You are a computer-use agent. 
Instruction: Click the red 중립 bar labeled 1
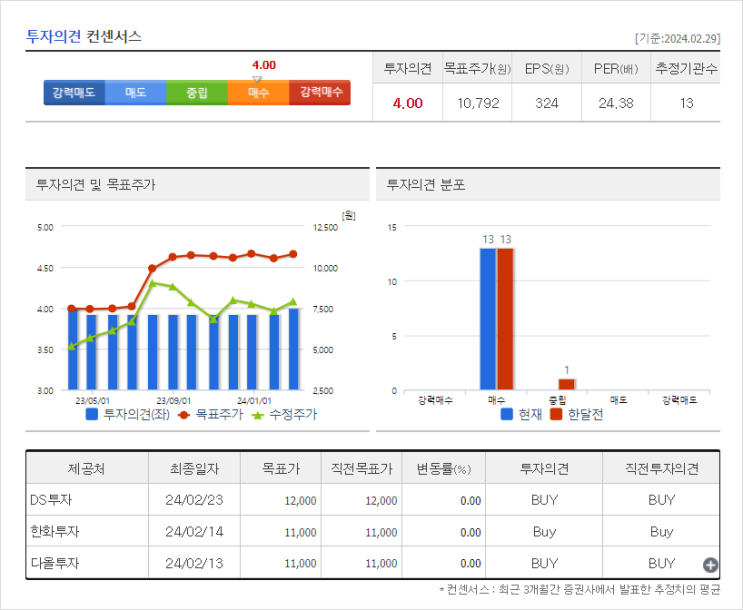click(x=566, y=384)
